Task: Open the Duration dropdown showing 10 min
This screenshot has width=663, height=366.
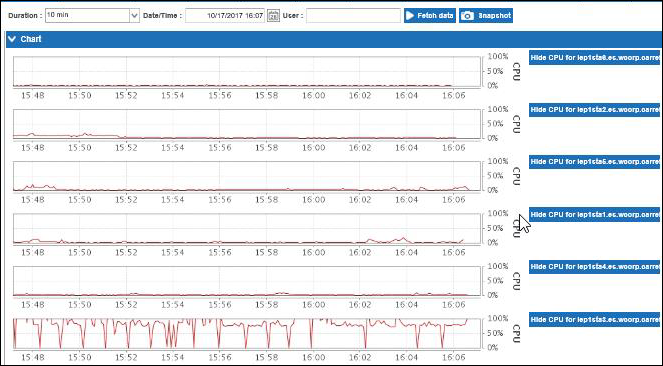Action: pos(92,16)
